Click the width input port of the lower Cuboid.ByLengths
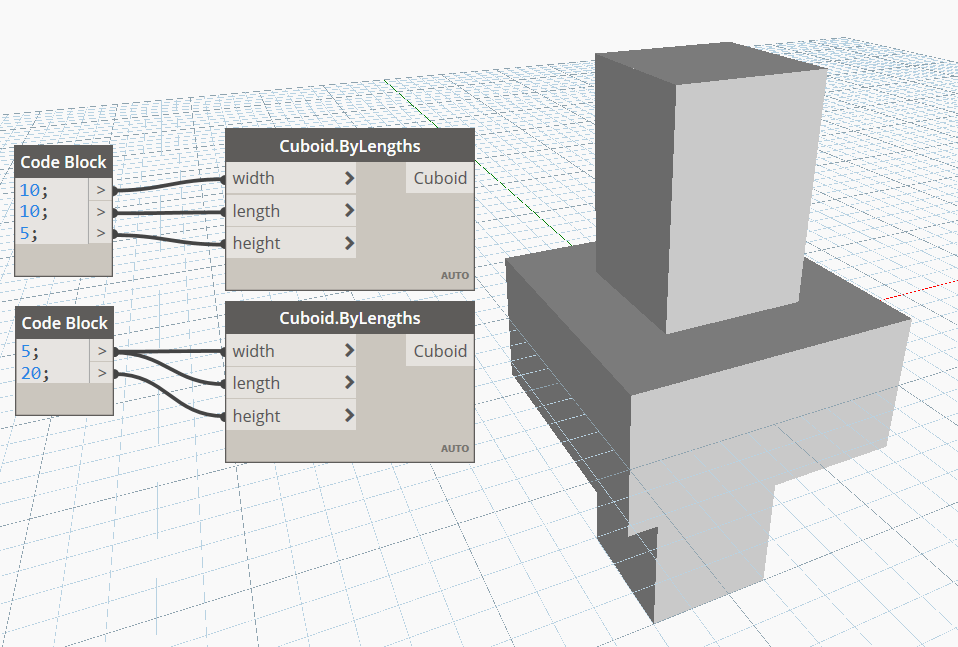Image resolution: width=958 pixels, height=647 pixels. click(x=291, y=351)
